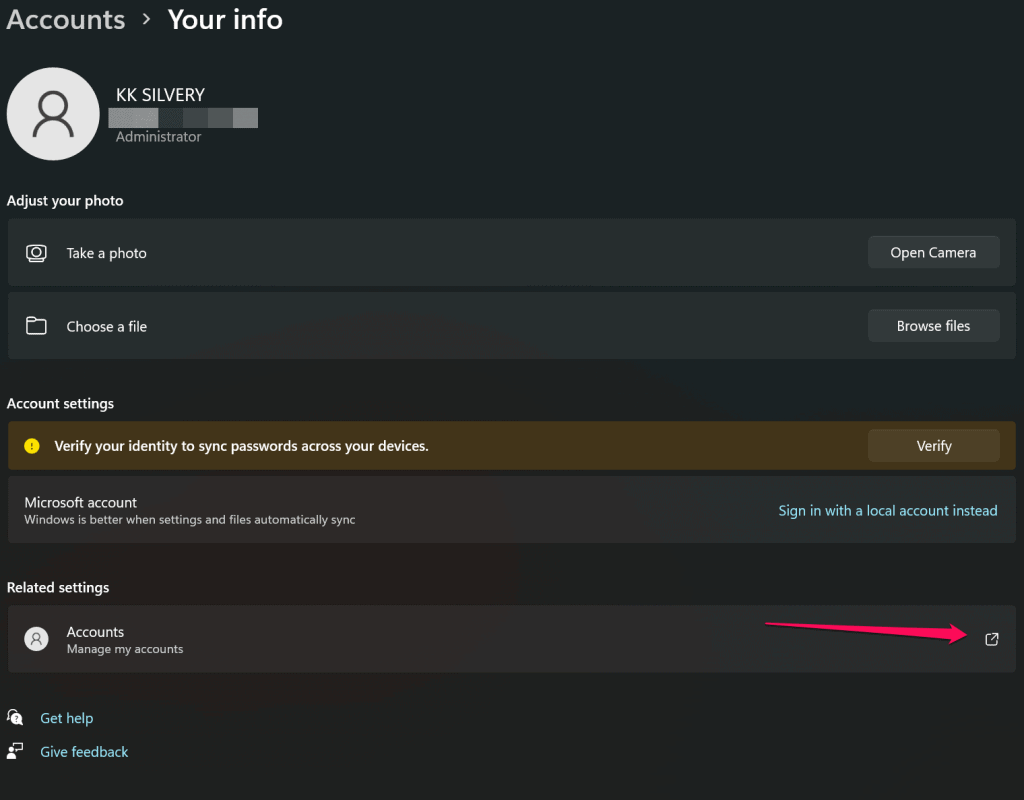Image resolution: width=1024 pixels, height=800 pixels.
Task: Click the camera icon beside Take a photo
Action: point(36,253)
